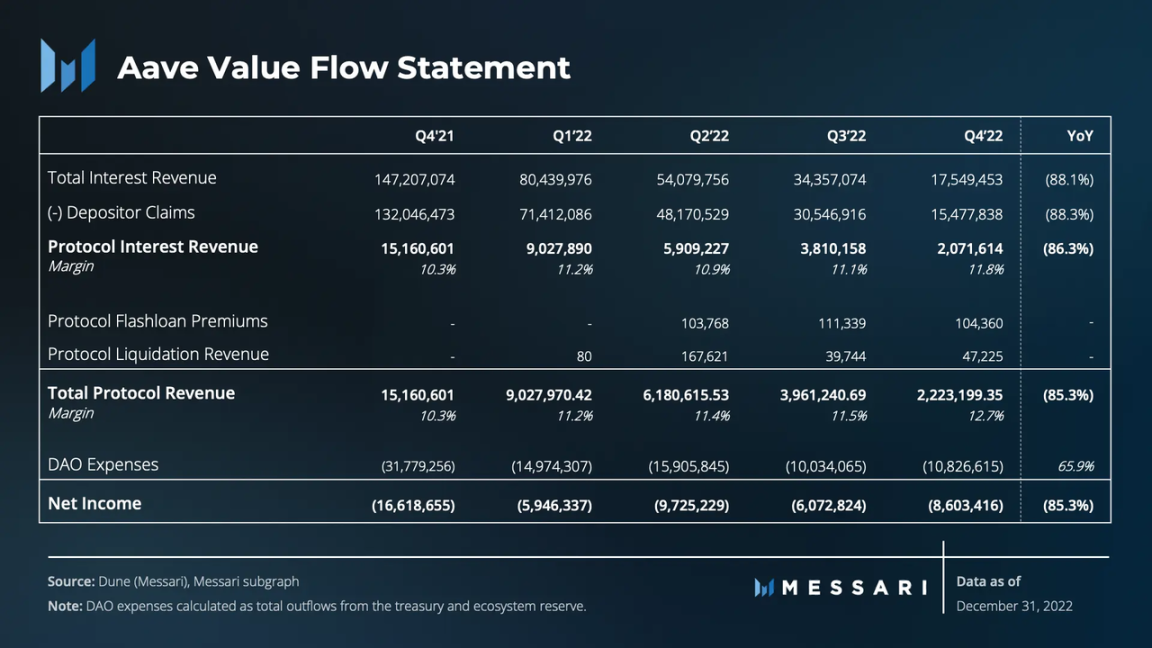Click the DAO Expenses row label
Screen dimensions: 1152x648
coord(103,464)
